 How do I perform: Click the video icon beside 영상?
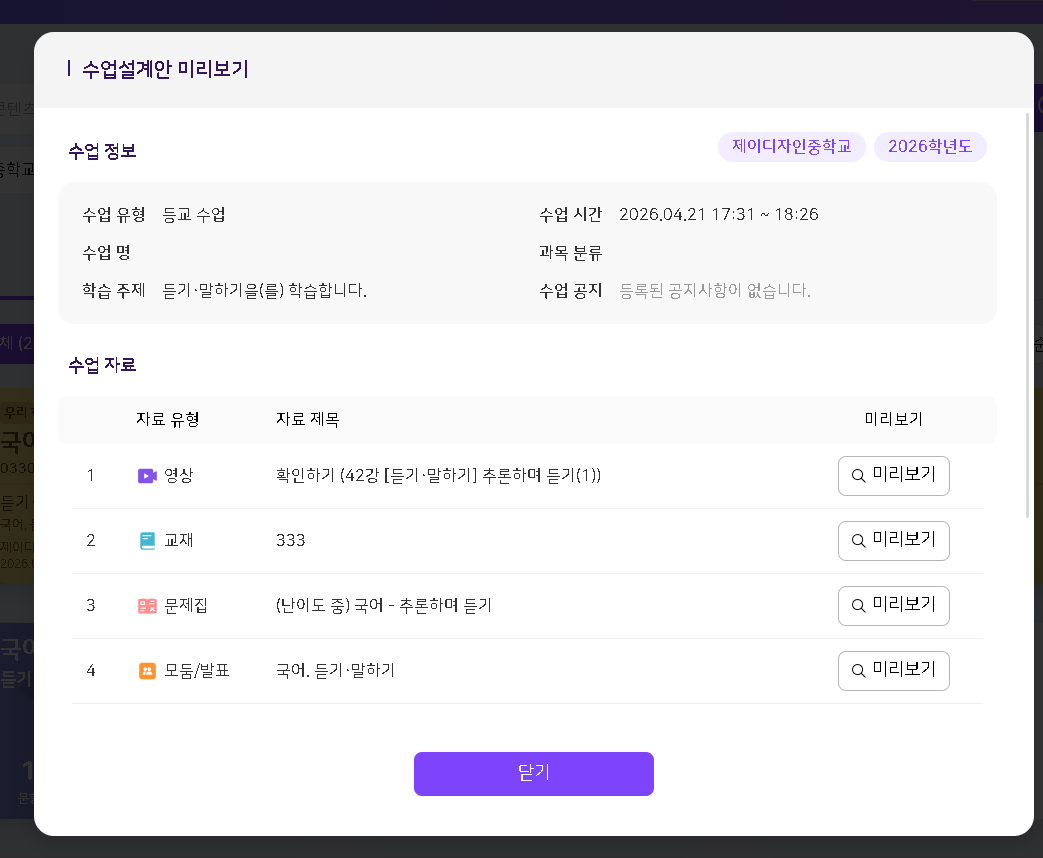pyautogui.click(x=147, y=476)
